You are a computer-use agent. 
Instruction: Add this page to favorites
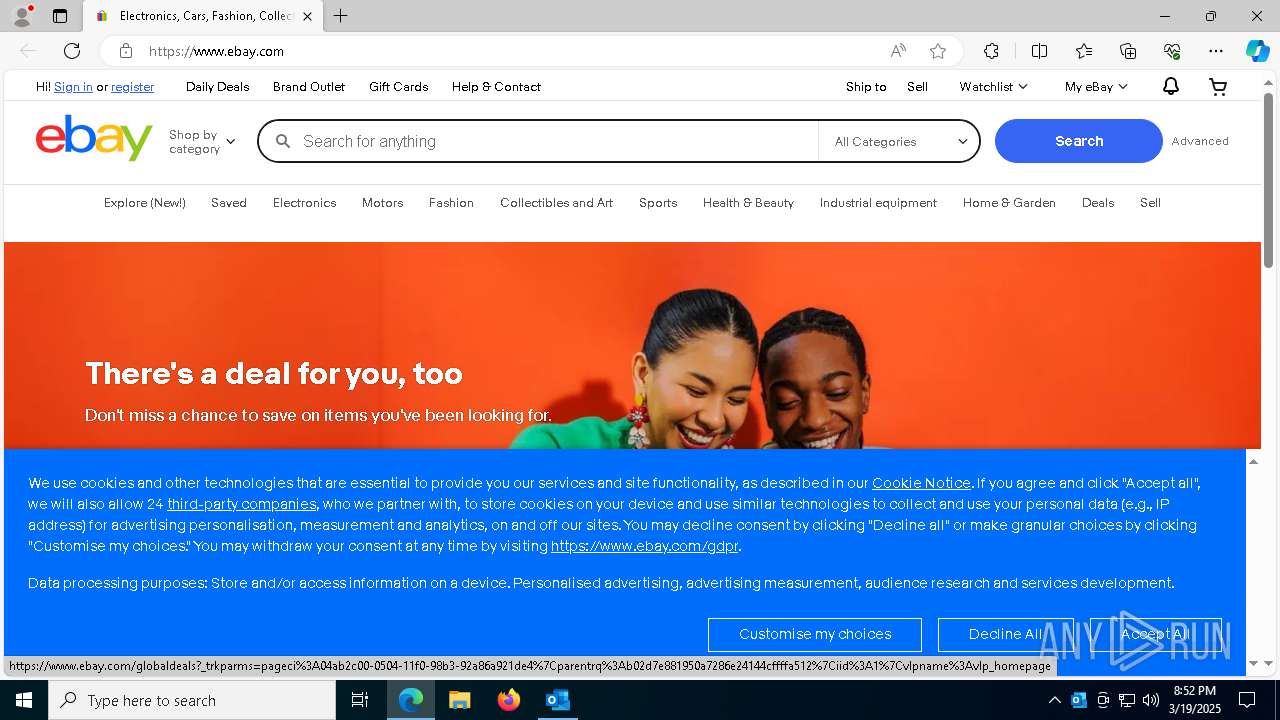point(938,51)
